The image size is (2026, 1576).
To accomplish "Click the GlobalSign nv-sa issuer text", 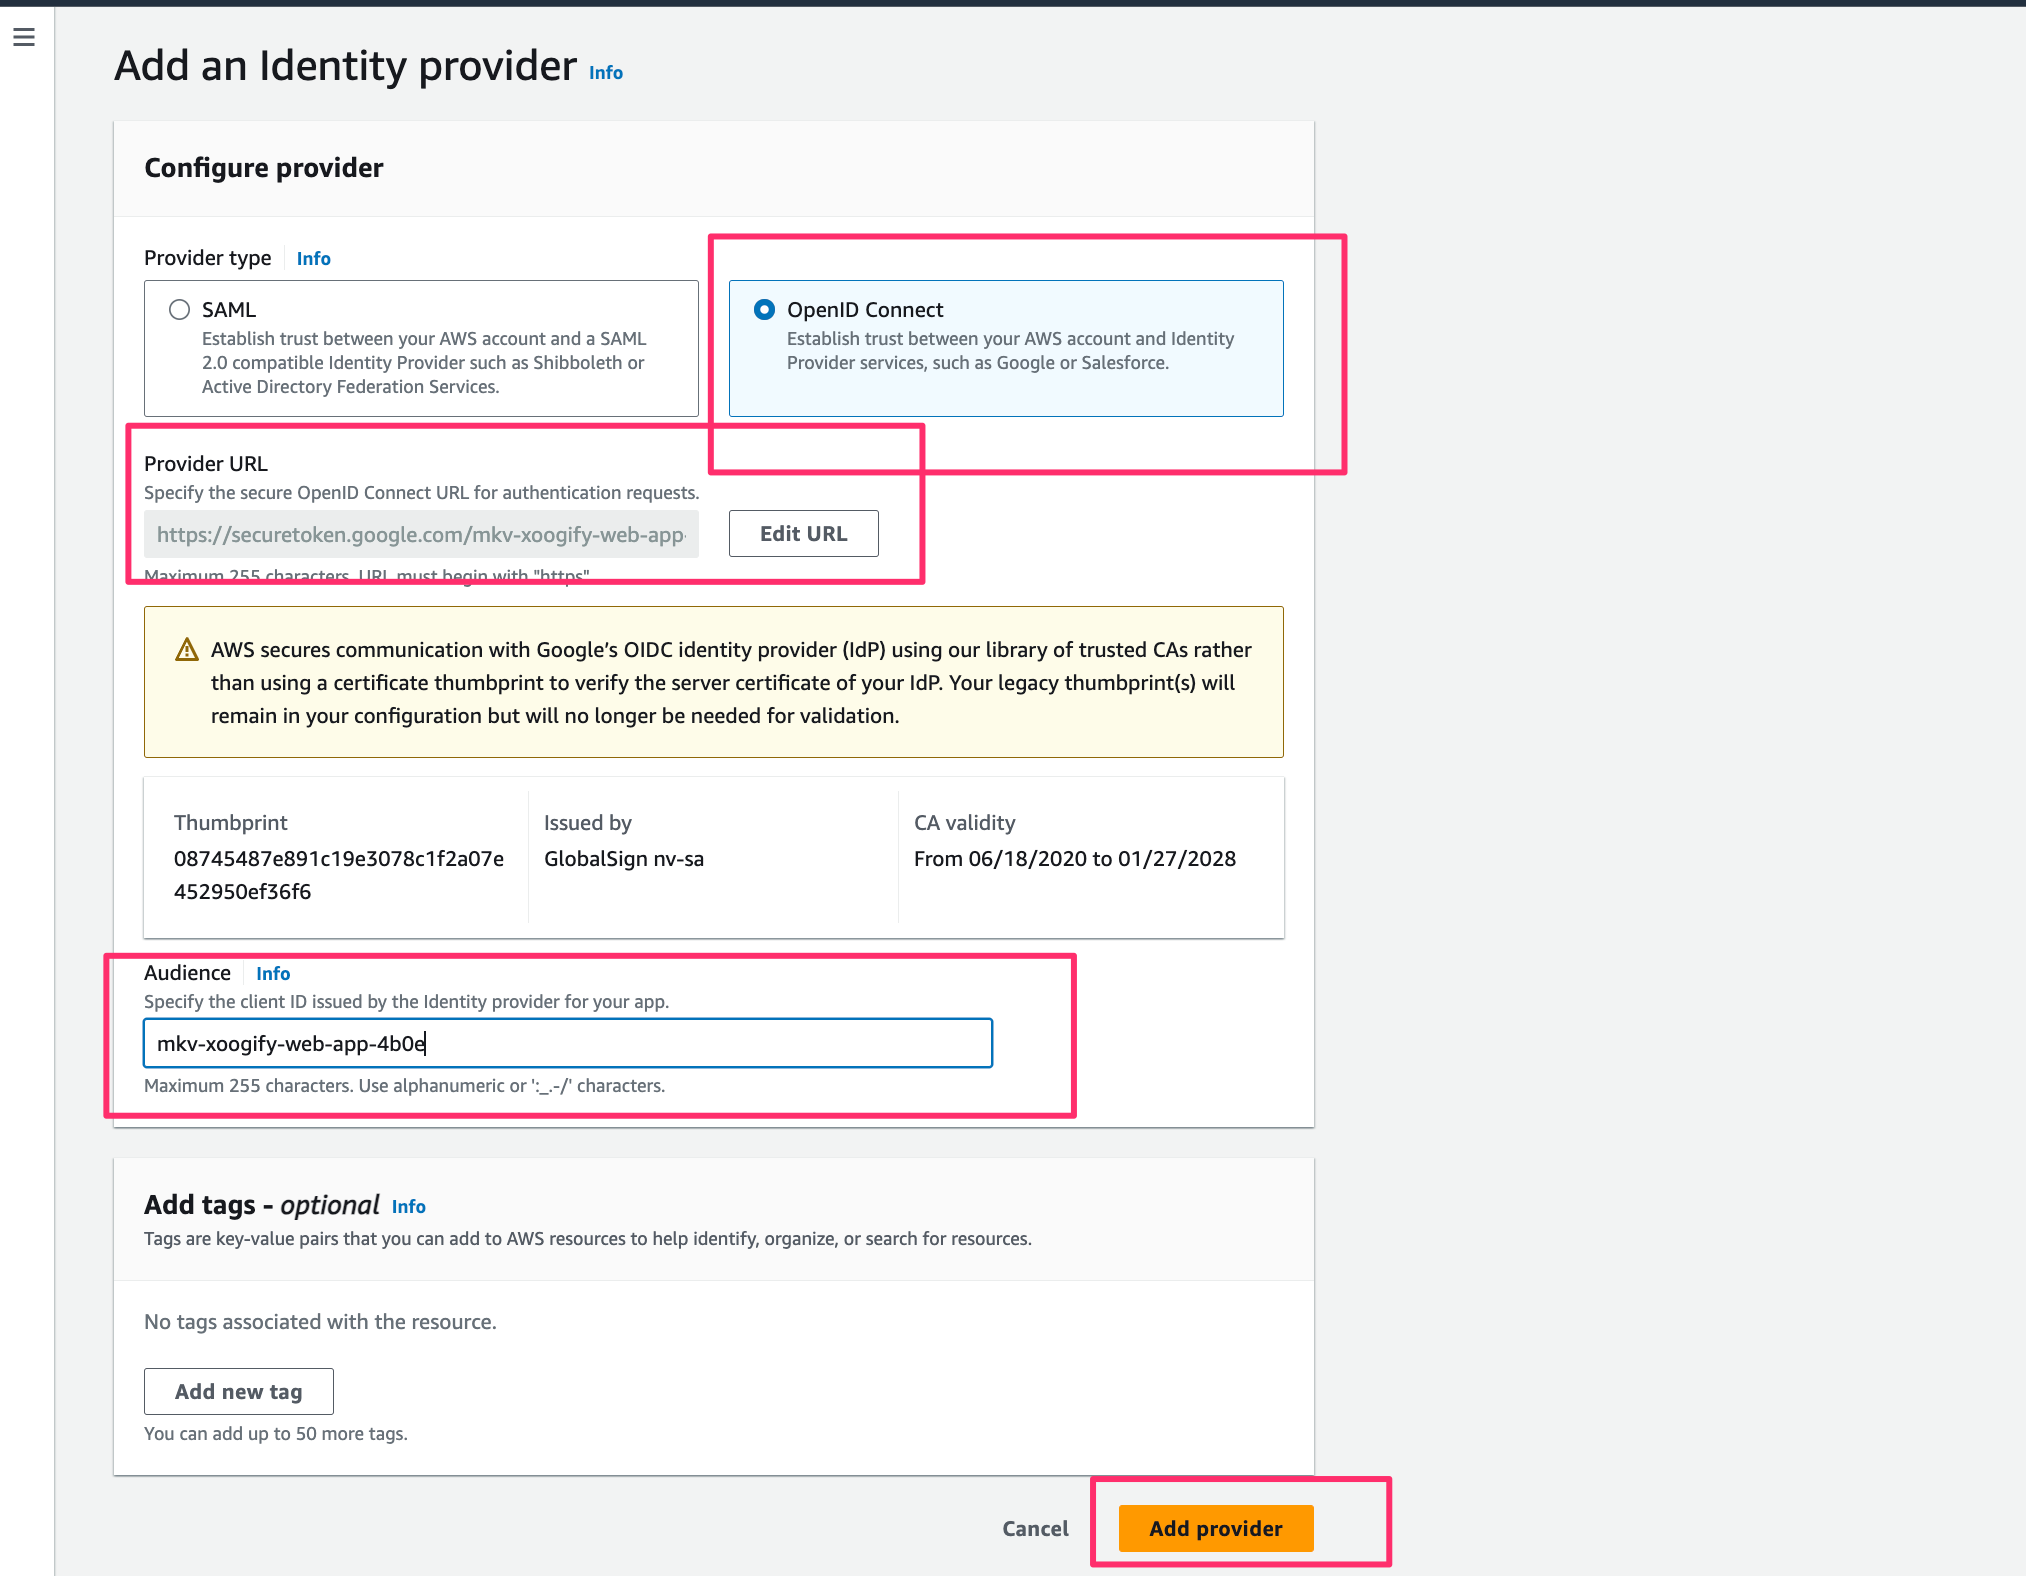I will pyautogui.click(x=624, y=859).
